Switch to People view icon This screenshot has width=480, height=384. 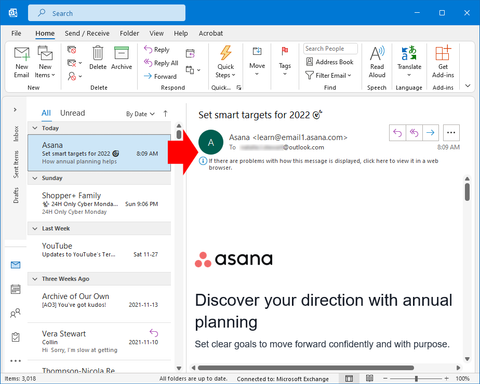(16, 313)
